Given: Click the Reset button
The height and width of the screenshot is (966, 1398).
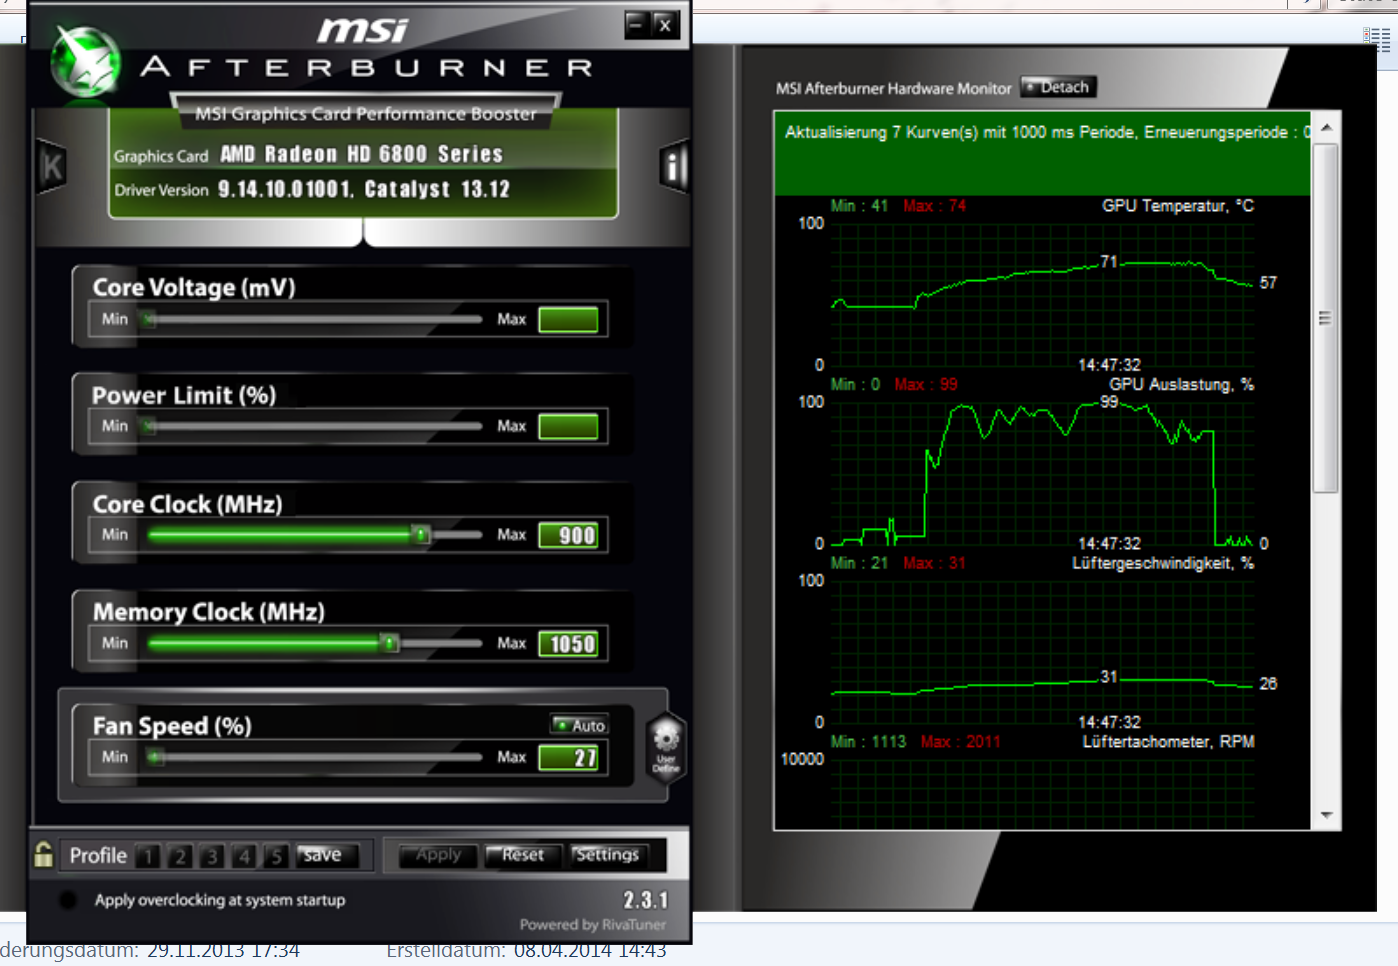Looking at the screenshot, I should [x=523, y=855].
